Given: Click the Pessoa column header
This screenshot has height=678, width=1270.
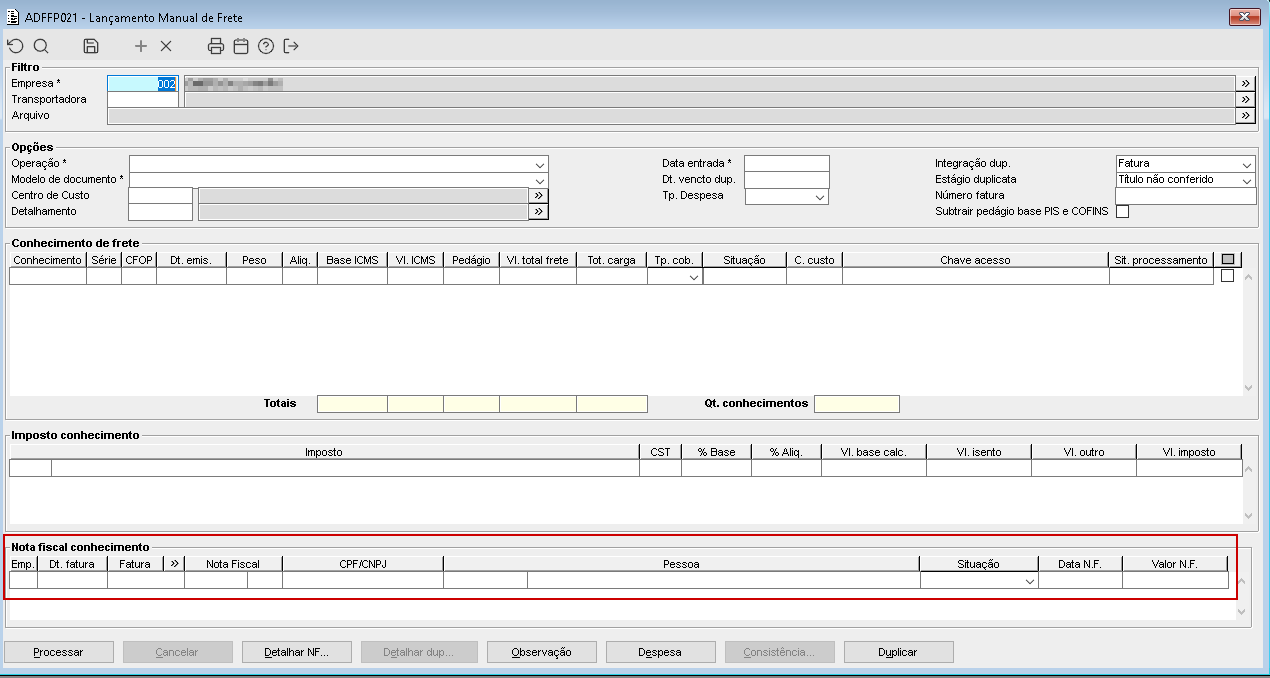Looking at the screenshot, I should pos(681,564).
